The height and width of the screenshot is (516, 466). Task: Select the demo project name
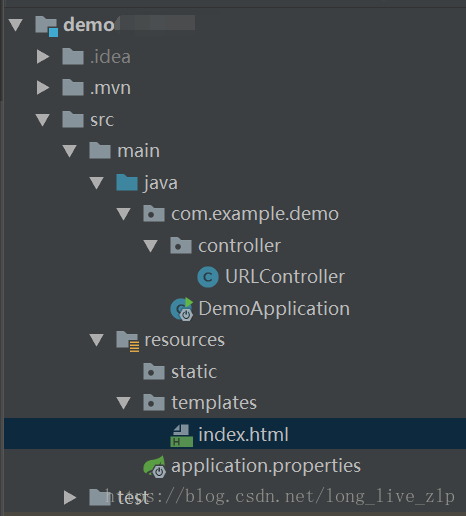point(89,25)
